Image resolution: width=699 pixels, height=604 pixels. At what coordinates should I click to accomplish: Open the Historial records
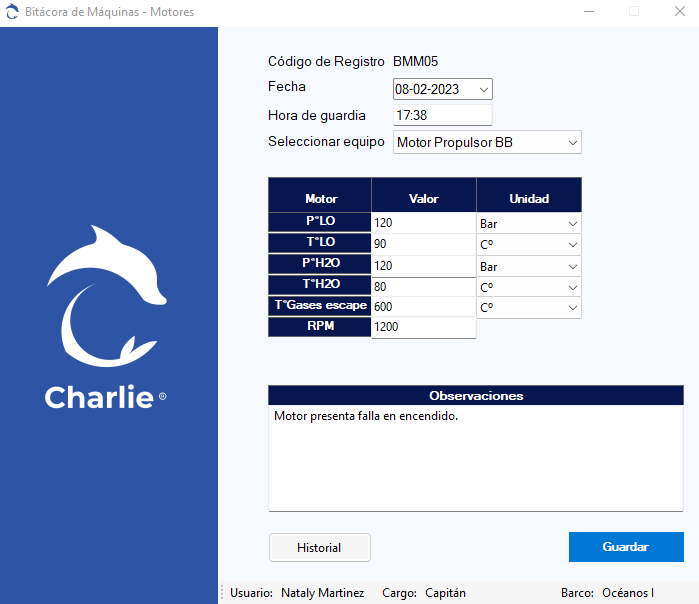(x=319, y=548)
